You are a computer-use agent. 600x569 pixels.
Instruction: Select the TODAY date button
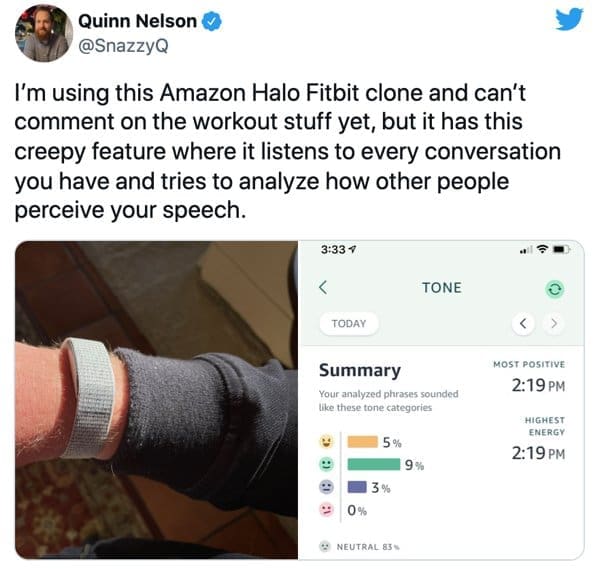pos(349,324)
